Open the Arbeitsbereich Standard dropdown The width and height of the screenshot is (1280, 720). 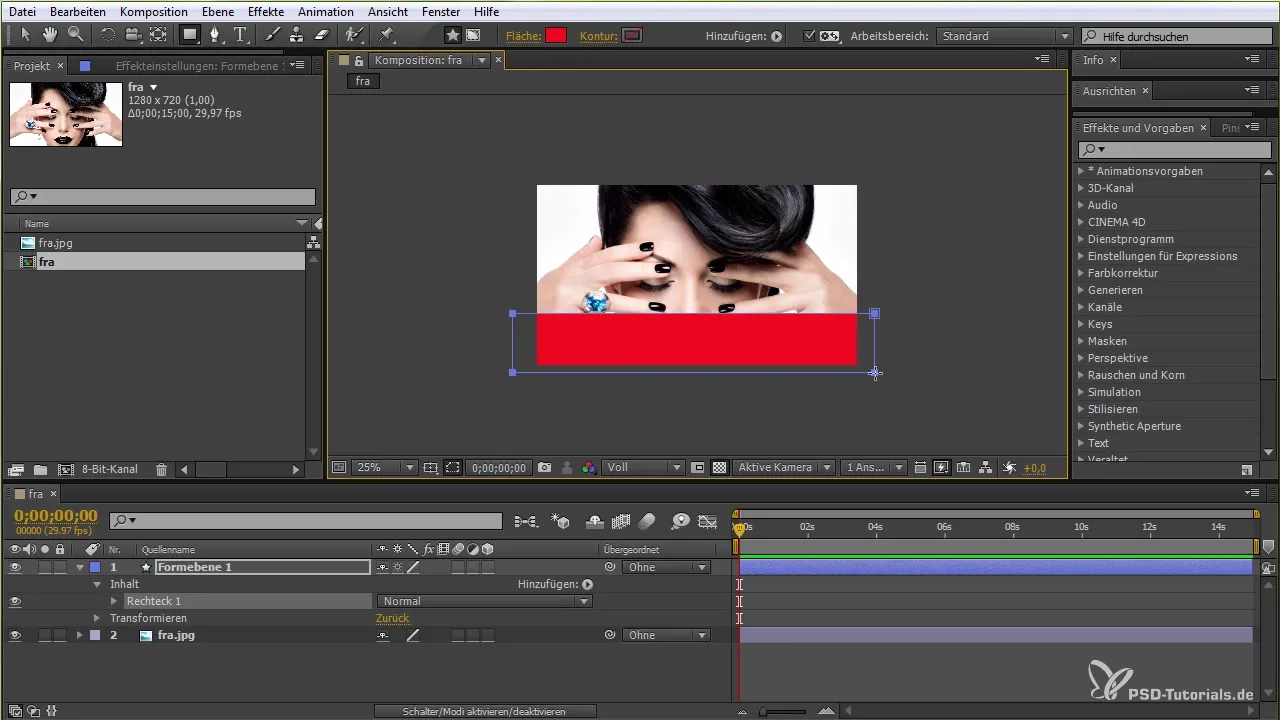point(1005,36)
